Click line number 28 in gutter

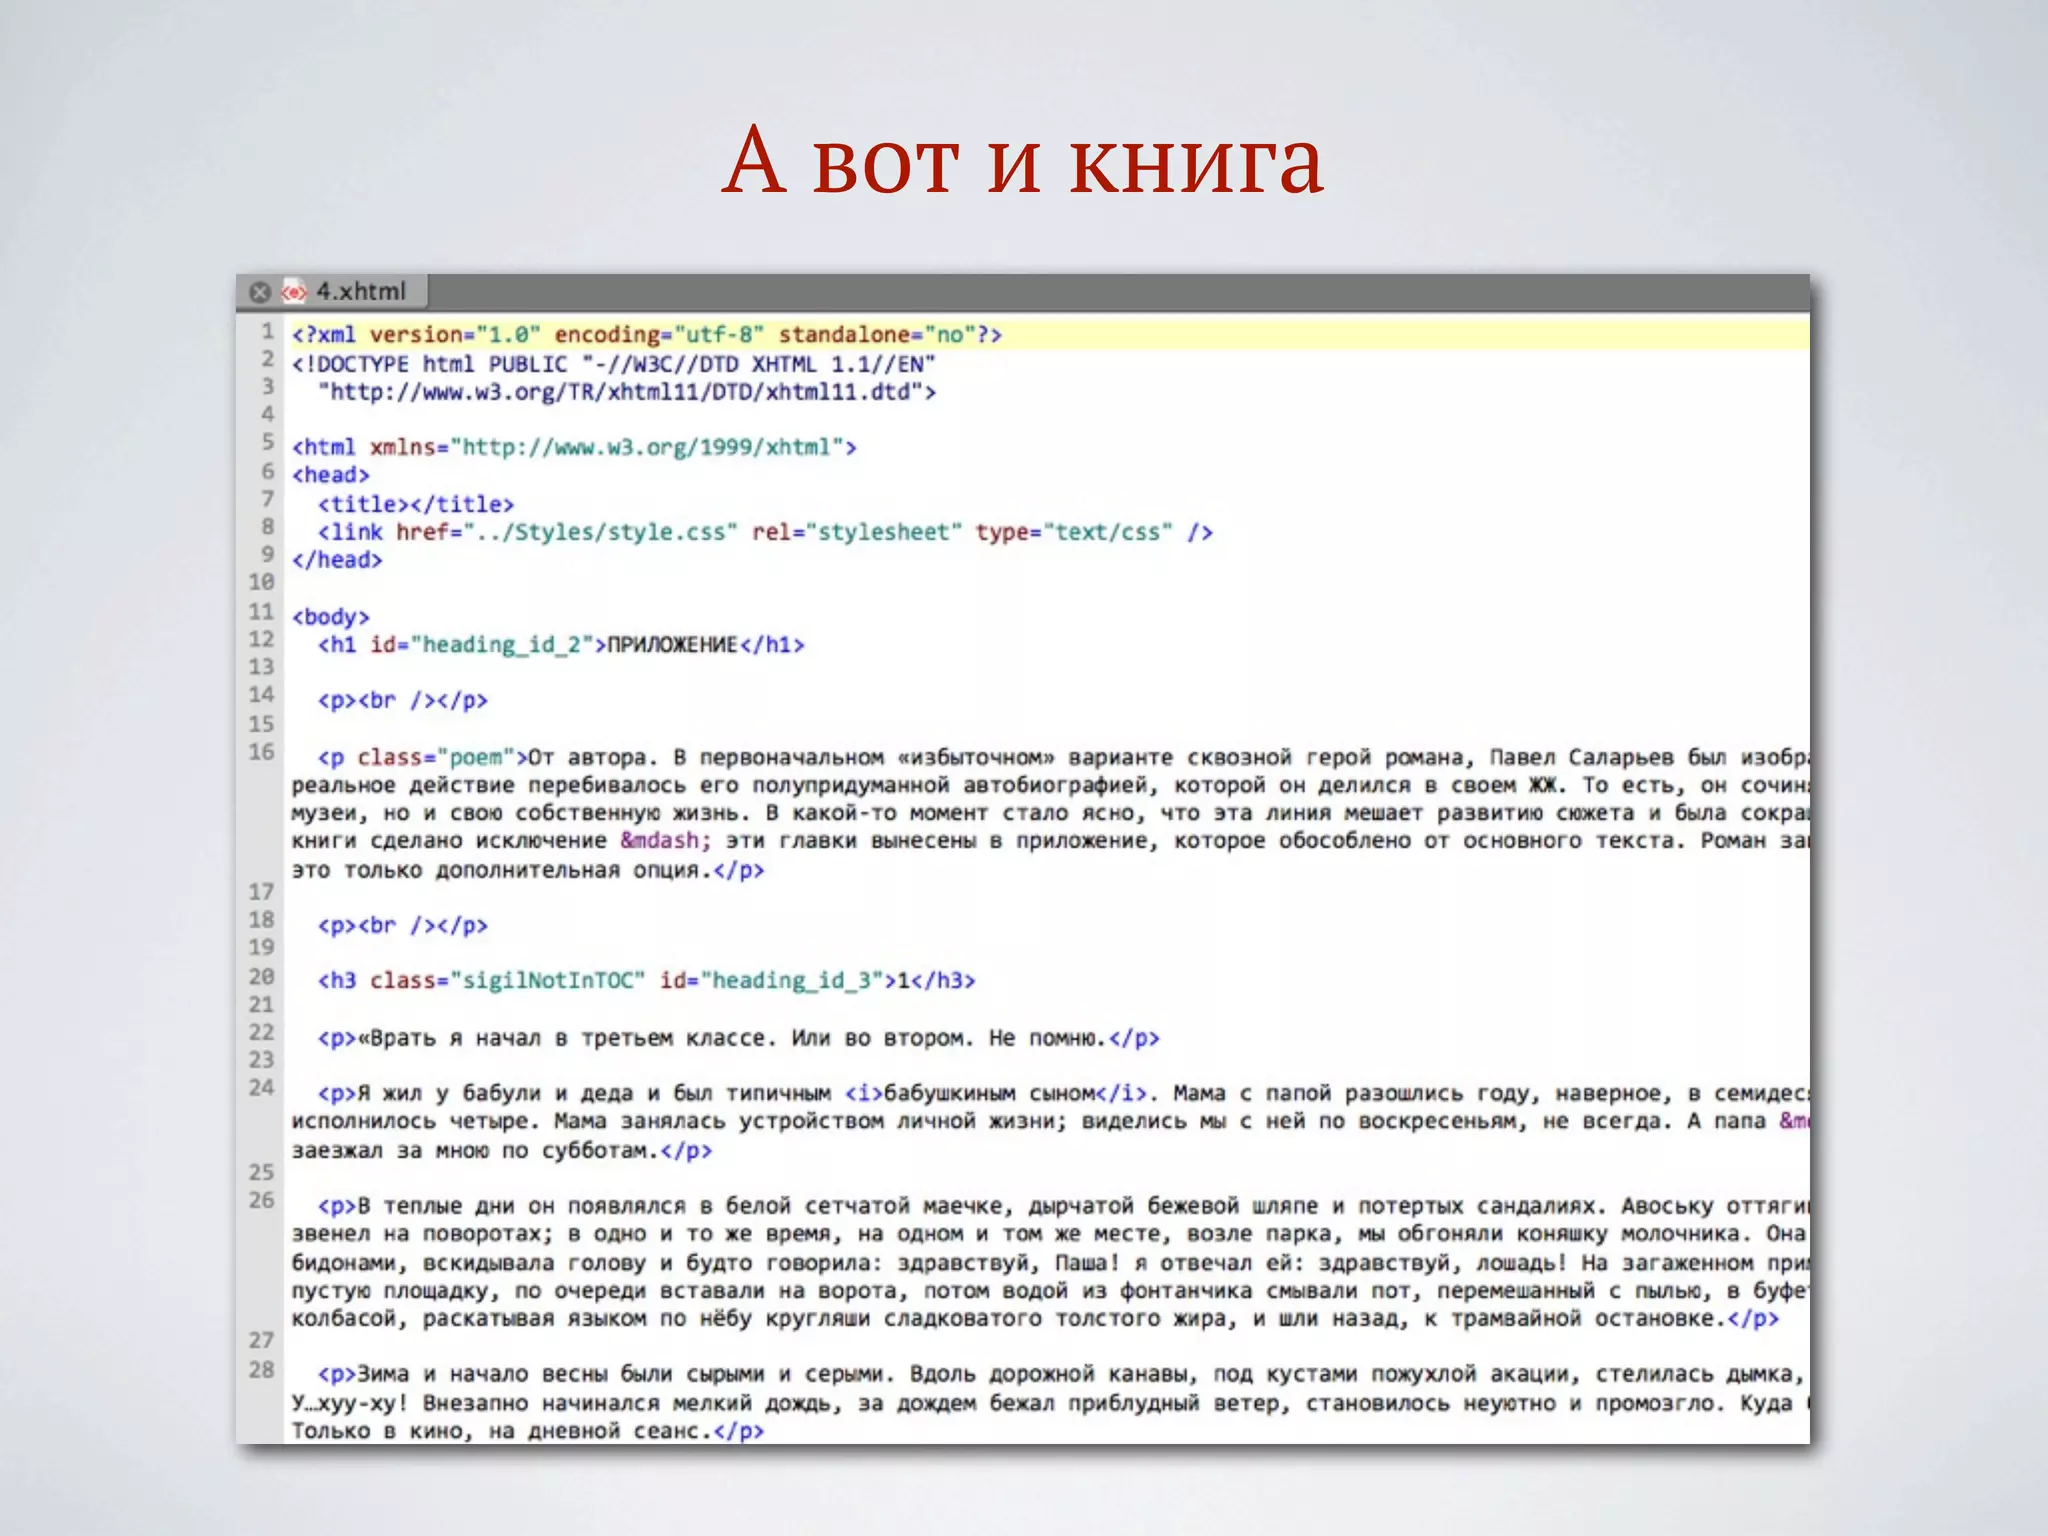pyautogui.click(x=261, y=1370)
